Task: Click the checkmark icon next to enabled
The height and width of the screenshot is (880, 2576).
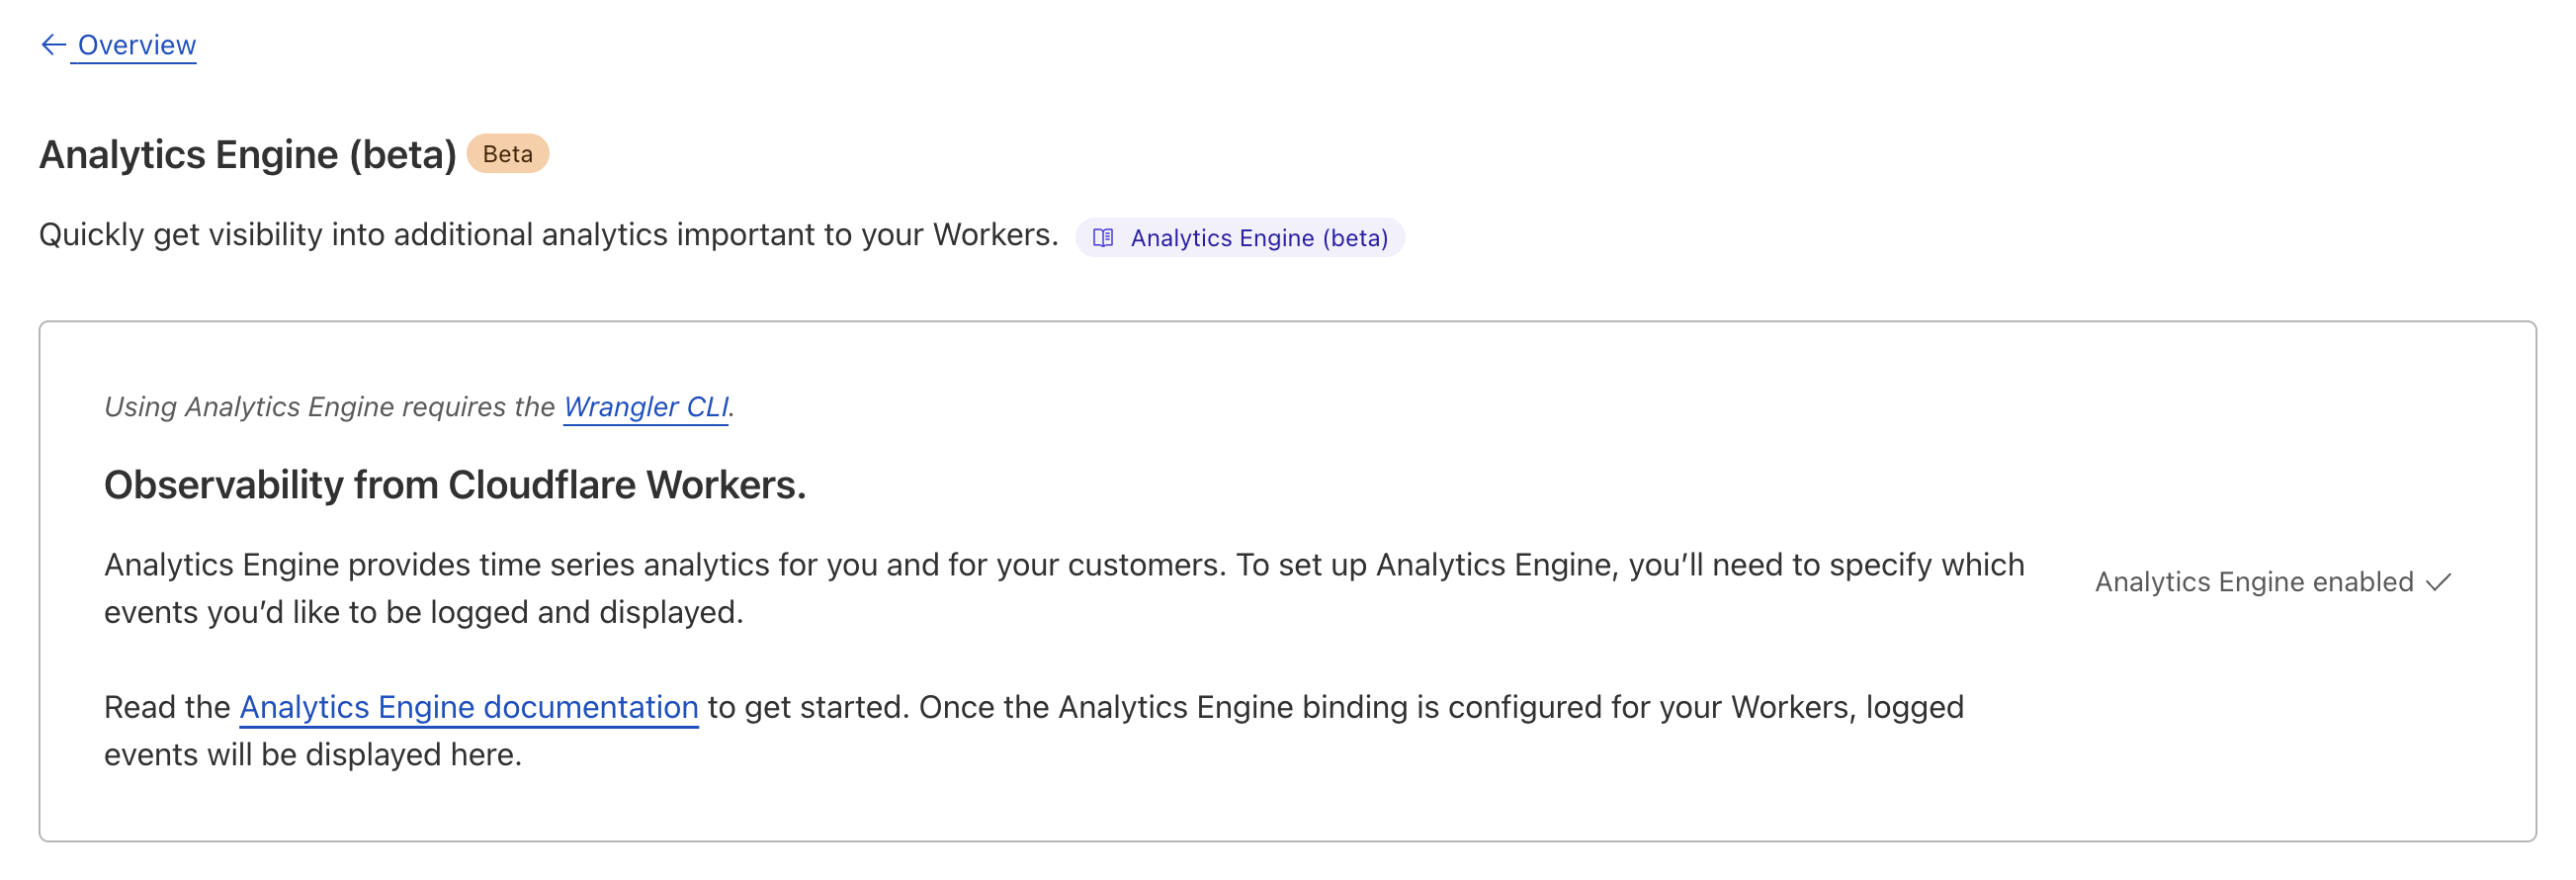Action: tap(2439, 582)
